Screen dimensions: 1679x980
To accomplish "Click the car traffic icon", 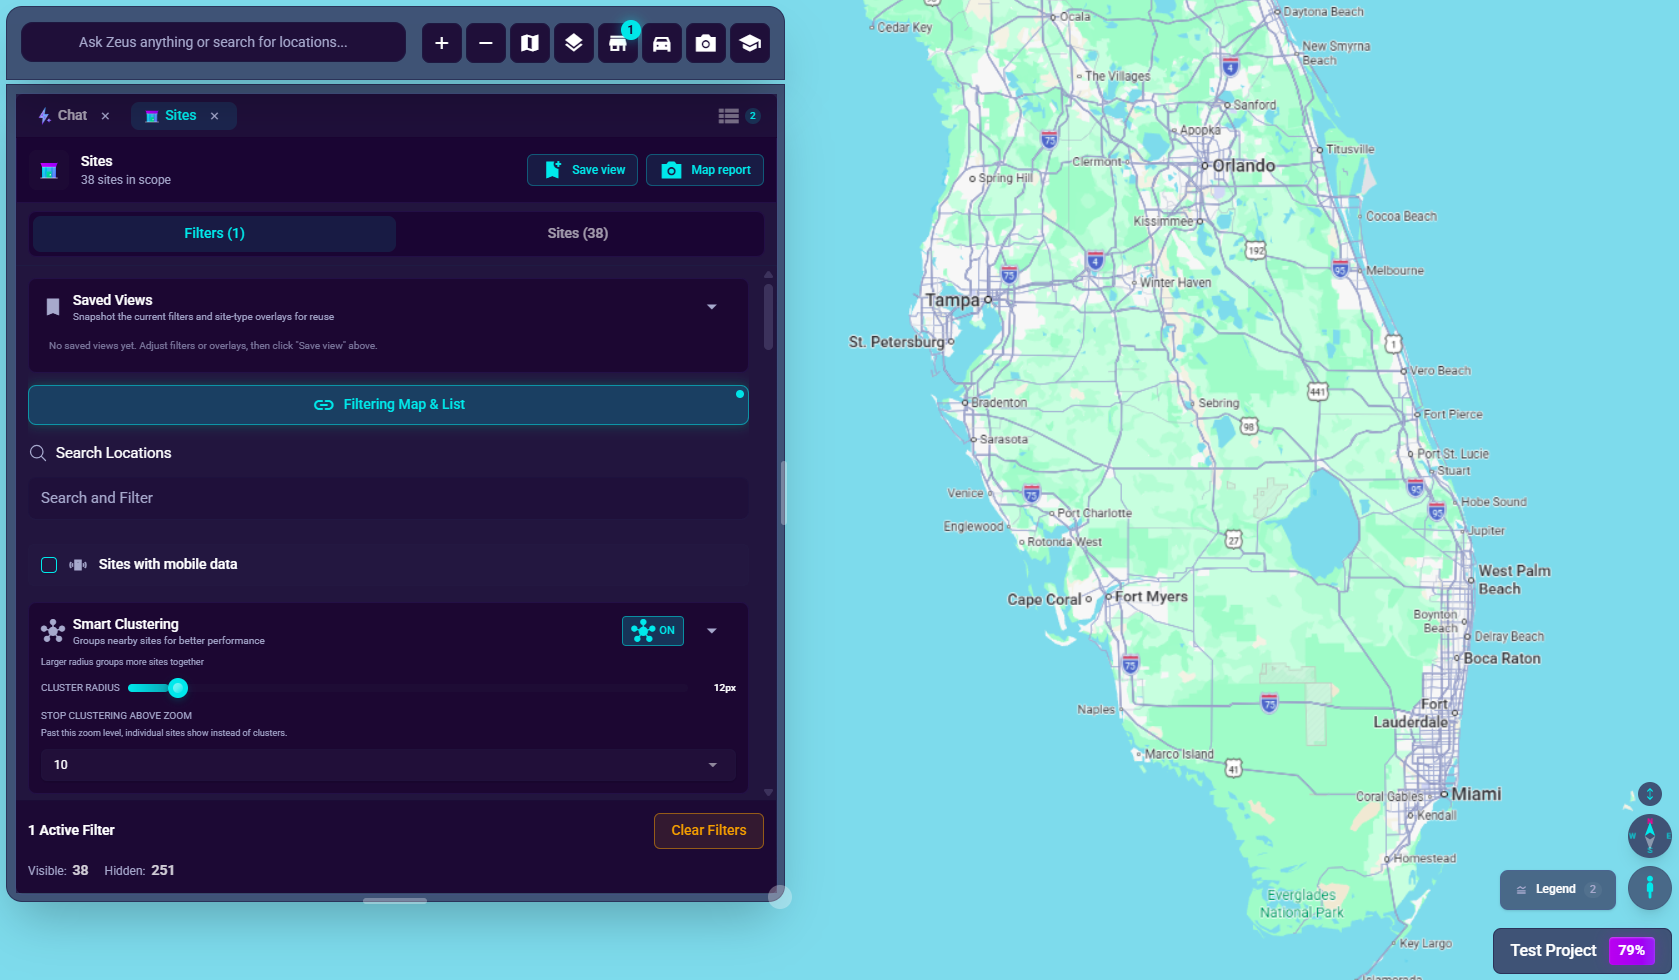I will tap(661, 43).
